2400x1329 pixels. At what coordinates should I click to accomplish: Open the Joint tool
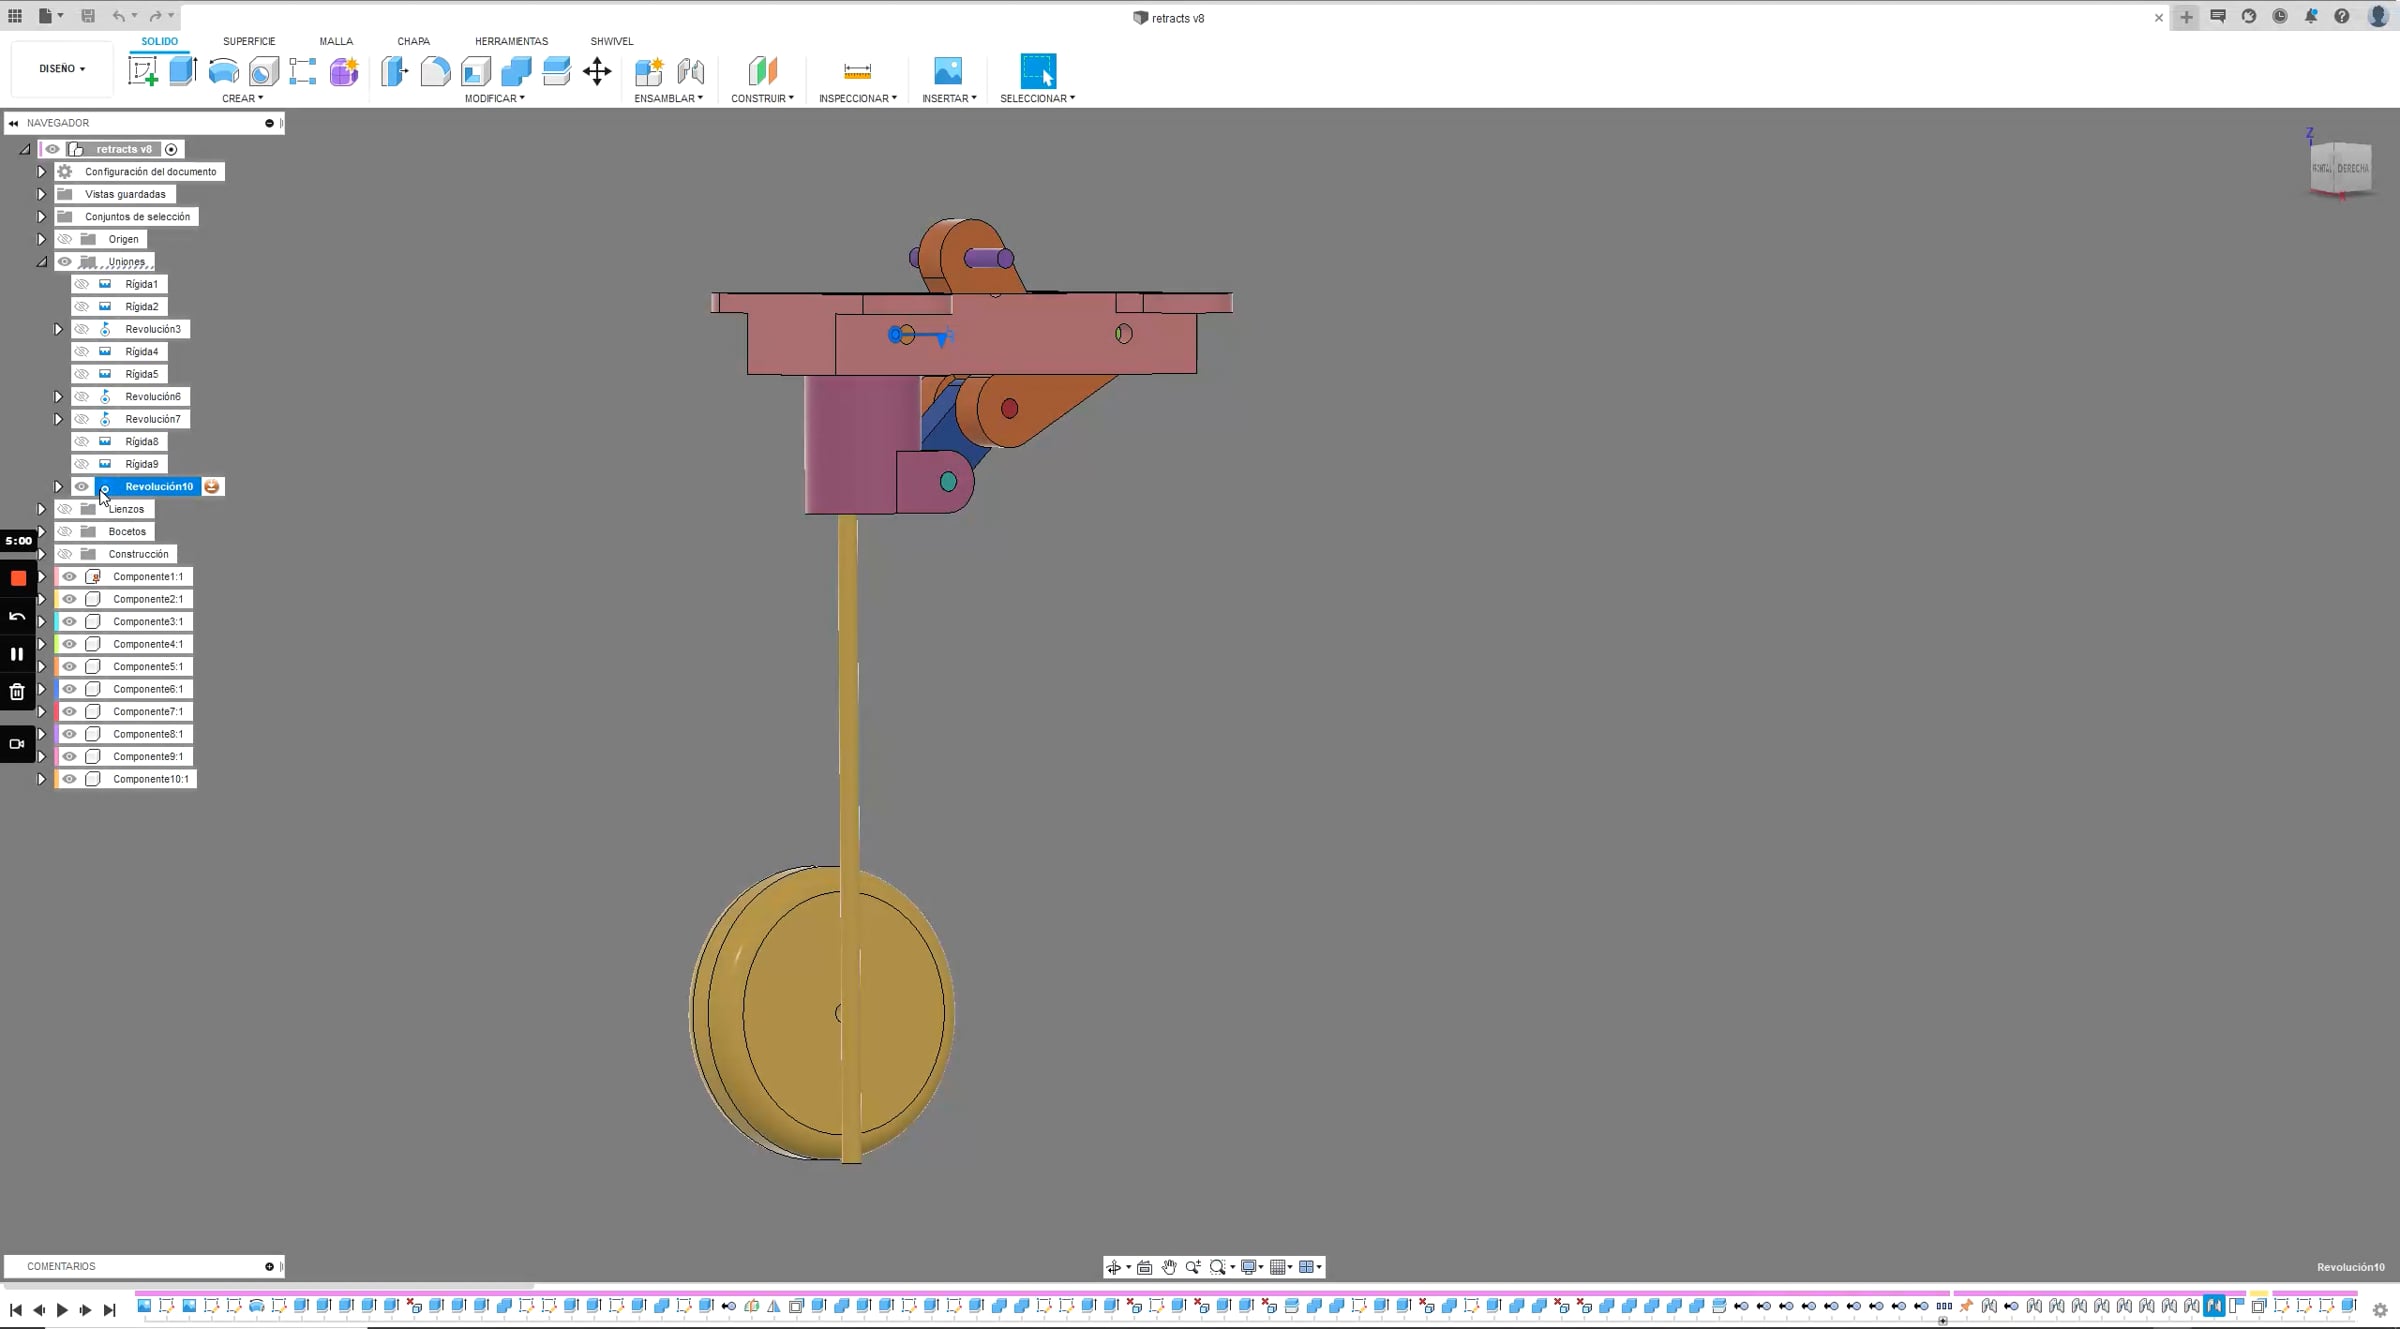point(690,71)
